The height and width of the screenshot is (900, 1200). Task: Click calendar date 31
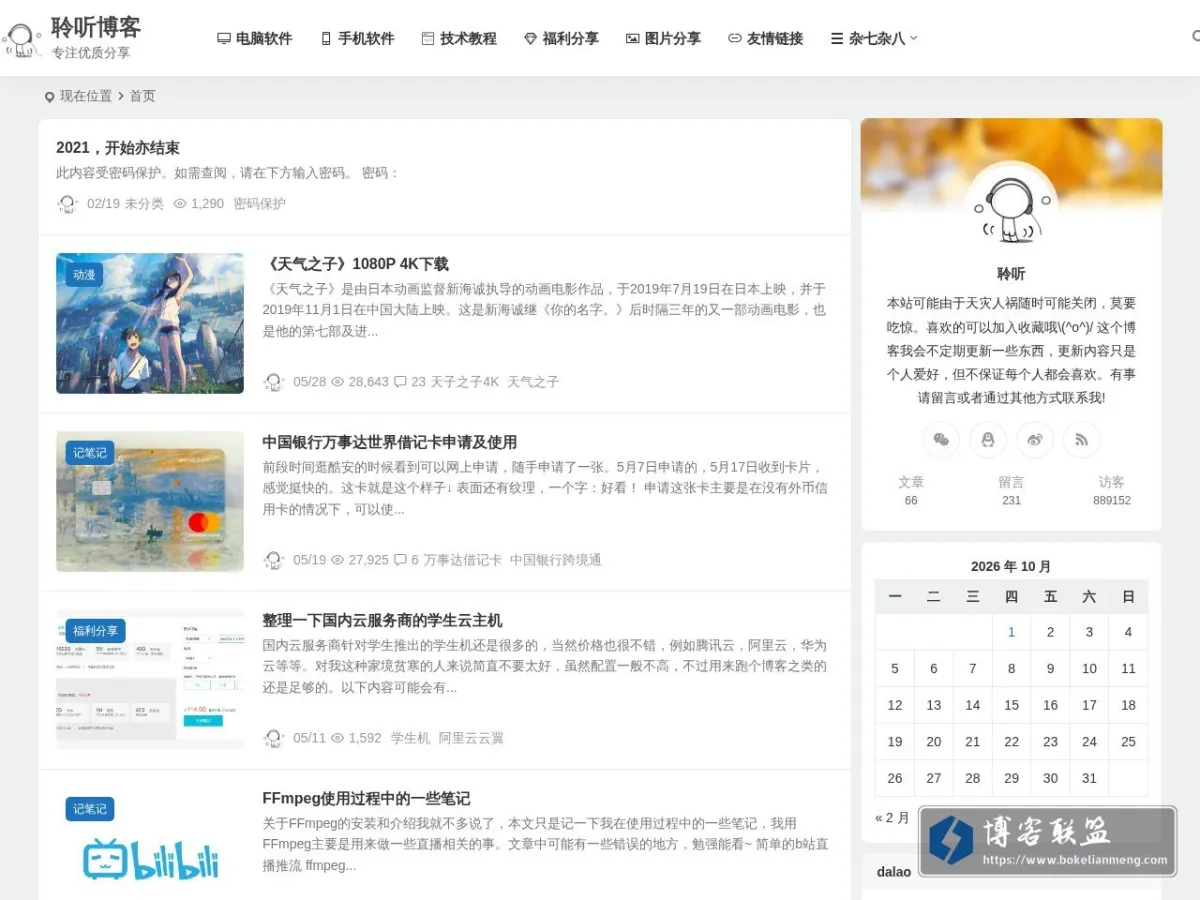(1089, 778)
